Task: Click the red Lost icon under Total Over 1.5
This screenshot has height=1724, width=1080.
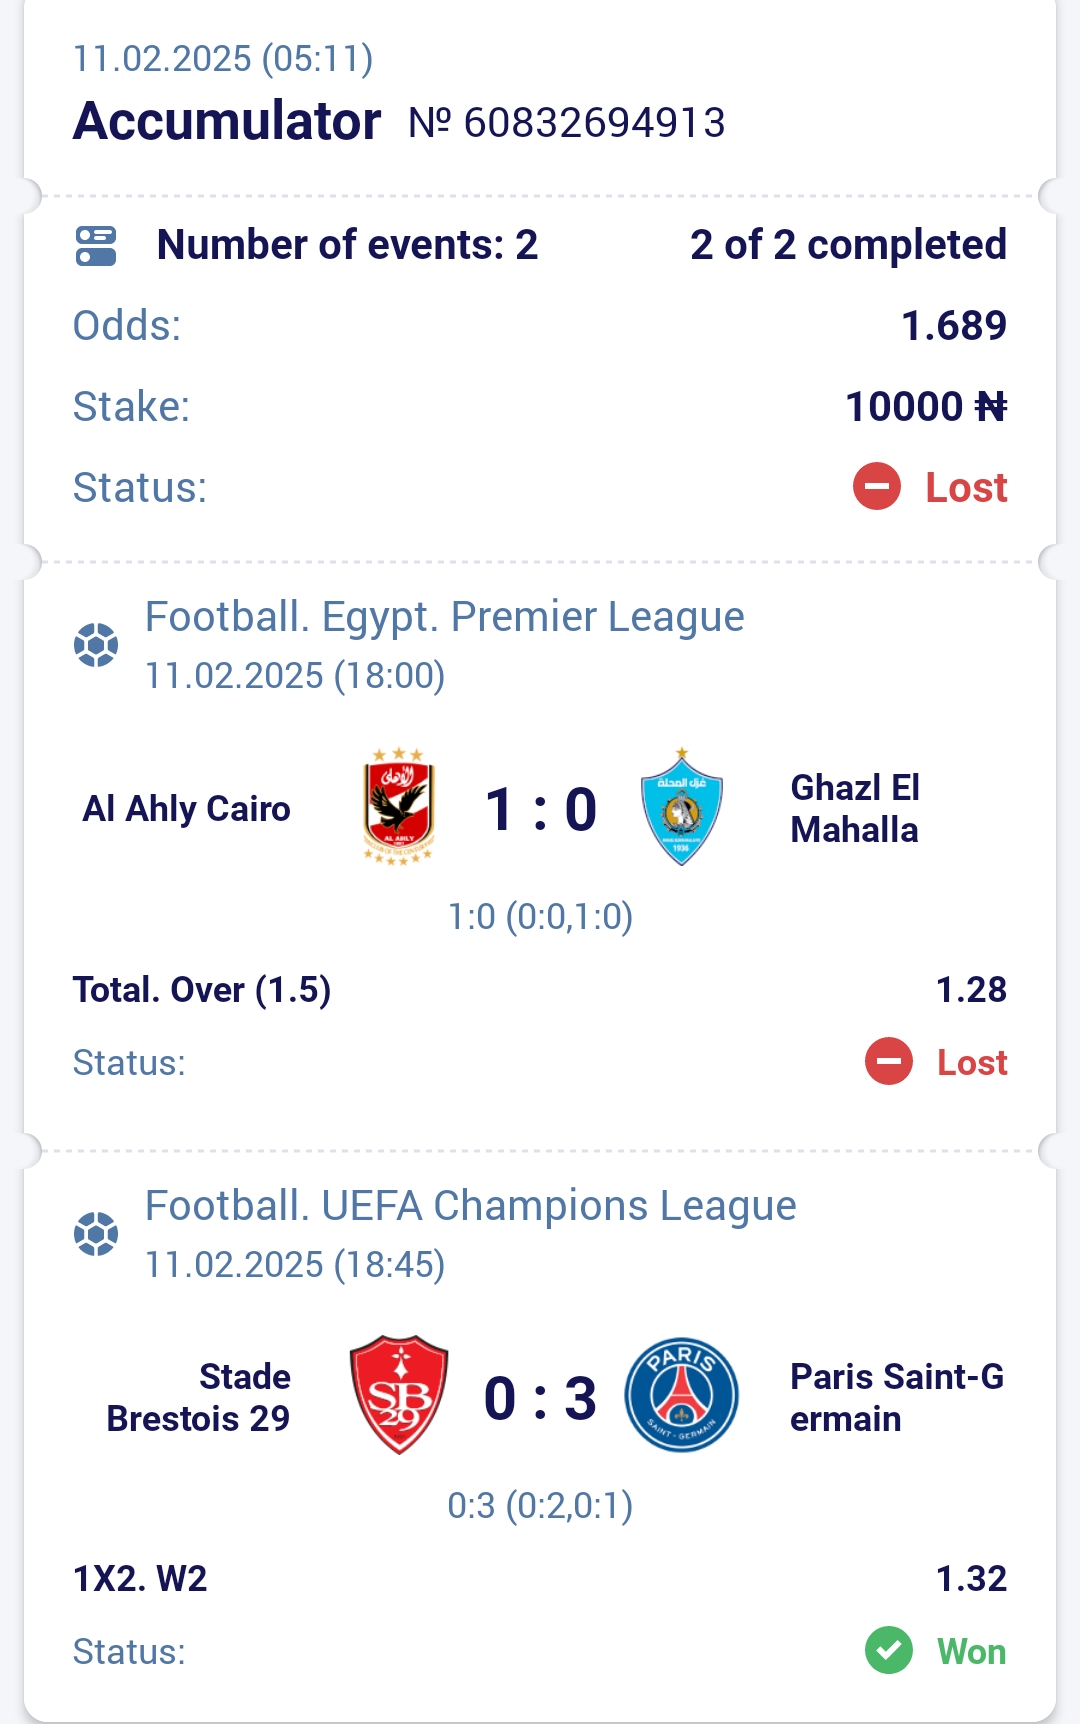Action: tap(889, 1062)
